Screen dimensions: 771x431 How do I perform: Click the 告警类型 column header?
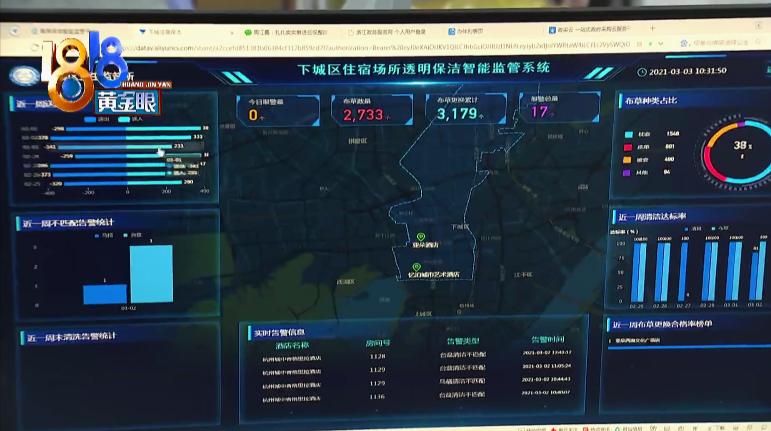coord(462,341)
